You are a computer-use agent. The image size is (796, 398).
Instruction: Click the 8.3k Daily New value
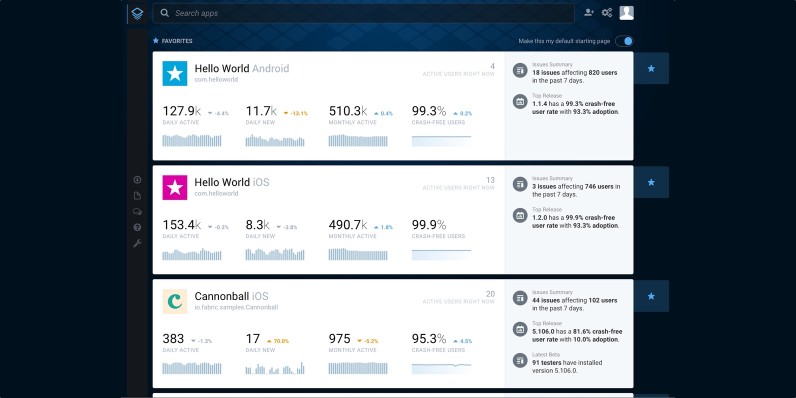(x=258, y=225)
